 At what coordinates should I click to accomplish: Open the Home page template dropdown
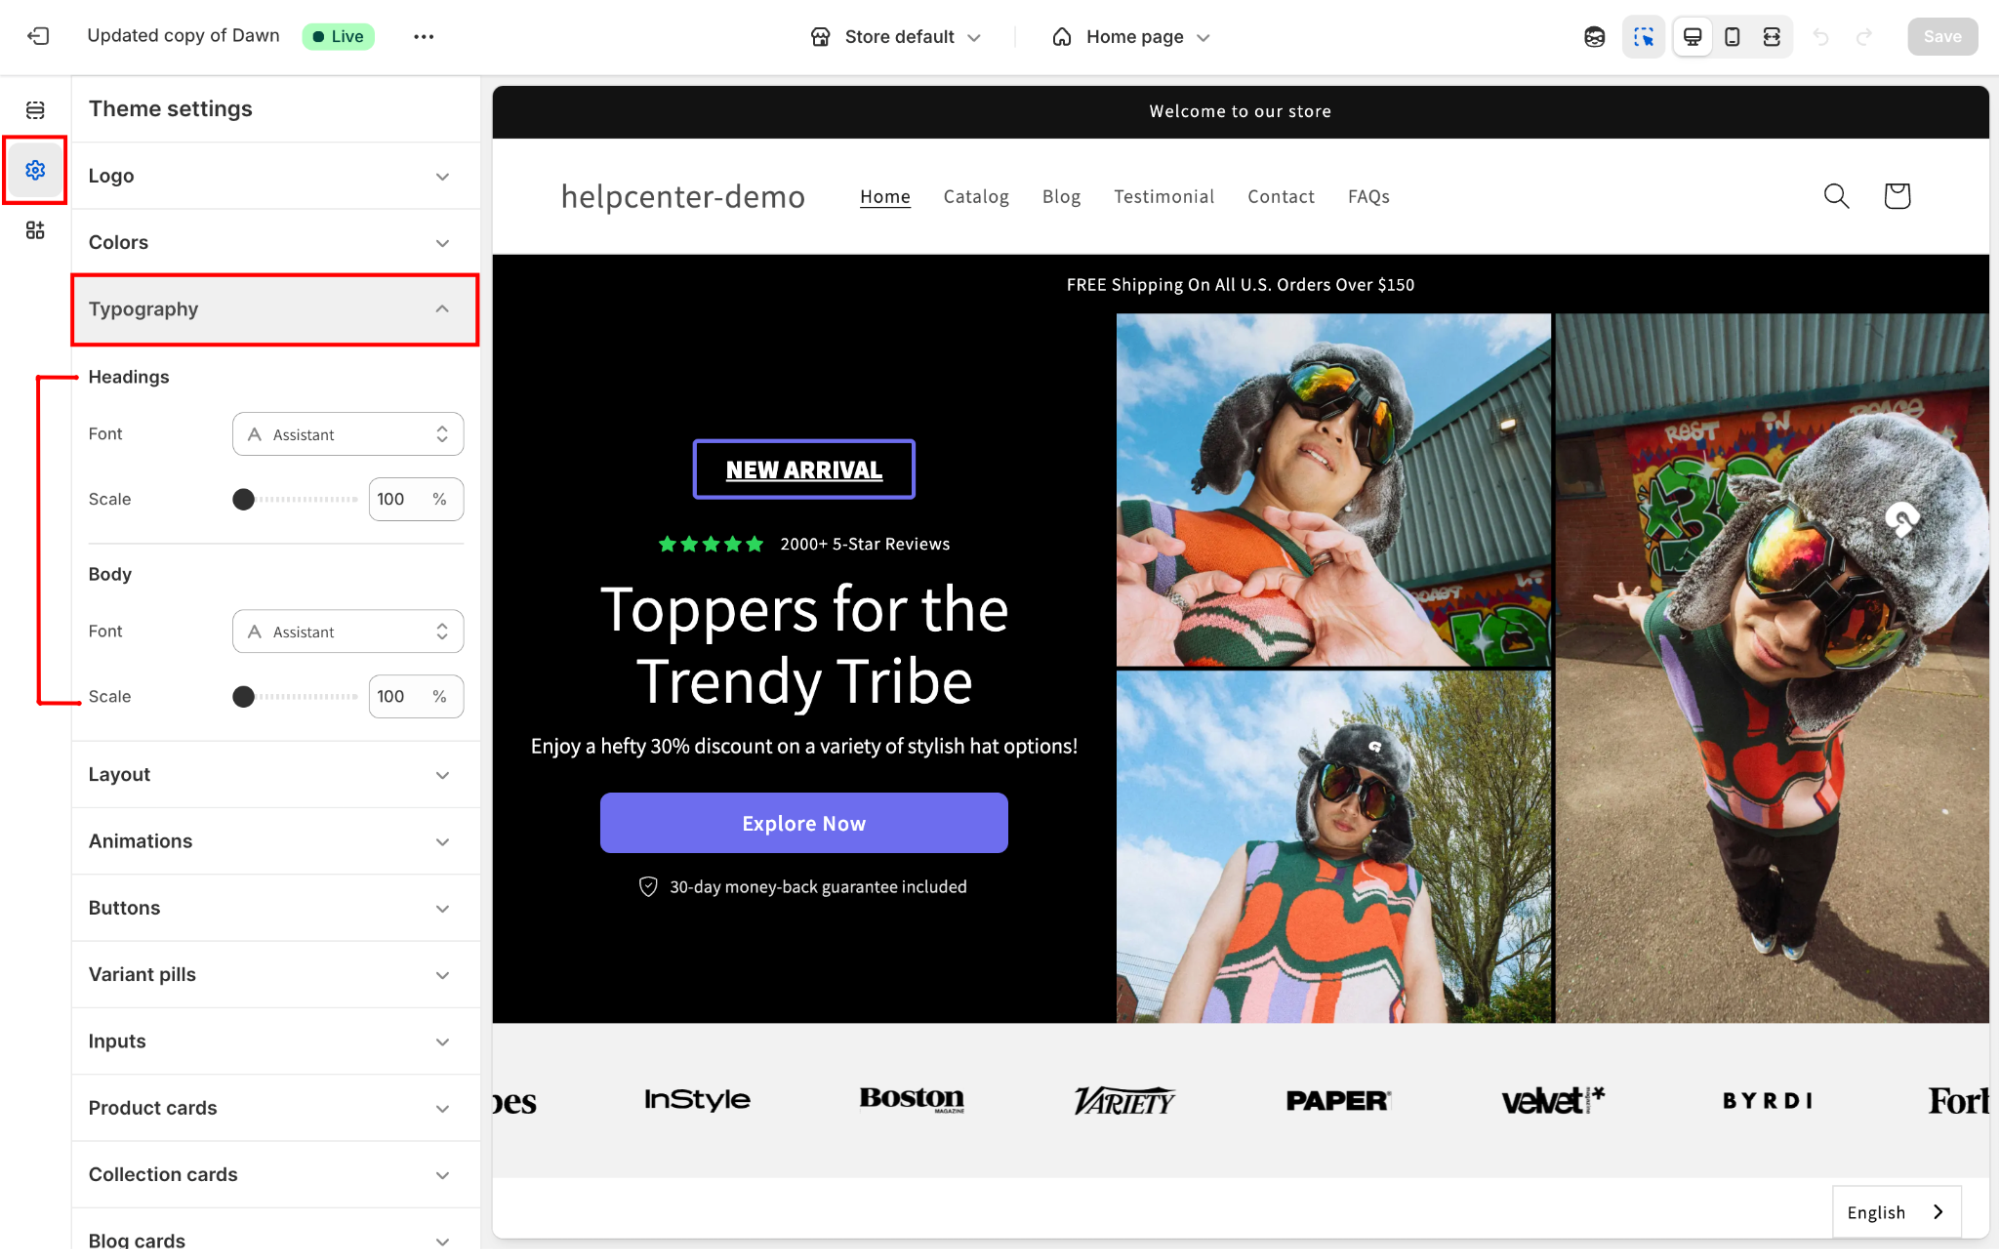click(1131, 36)
